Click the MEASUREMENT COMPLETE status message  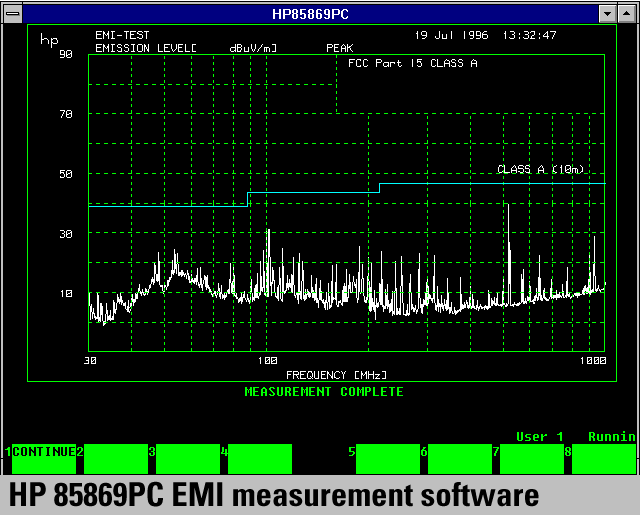tap(324, 392)
